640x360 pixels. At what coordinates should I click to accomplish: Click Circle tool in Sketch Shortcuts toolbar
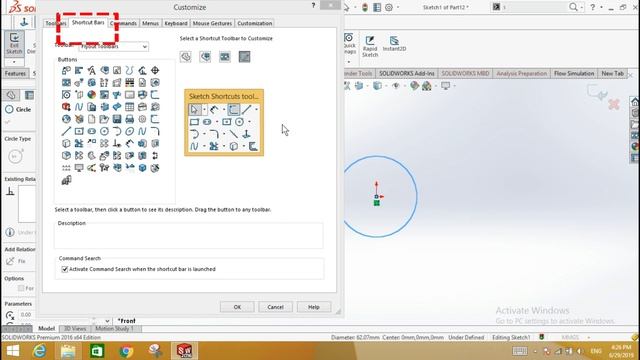[x=239, y=122]
